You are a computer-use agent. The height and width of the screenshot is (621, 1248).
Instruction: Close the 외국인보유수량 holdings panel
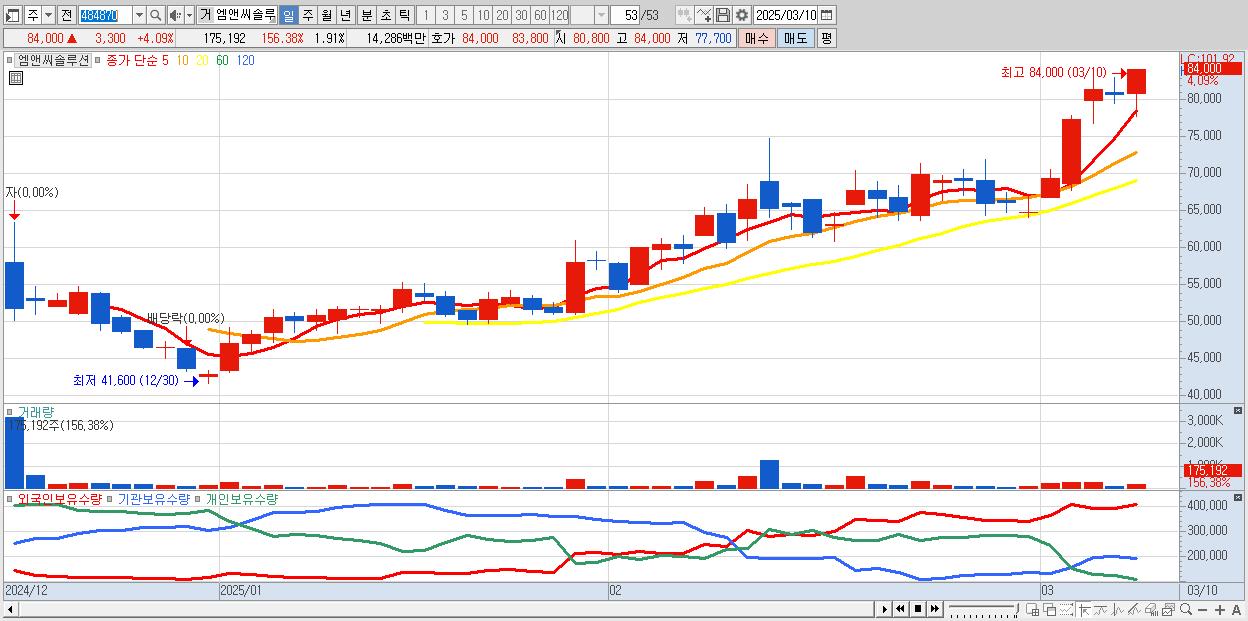(1238, 497)
